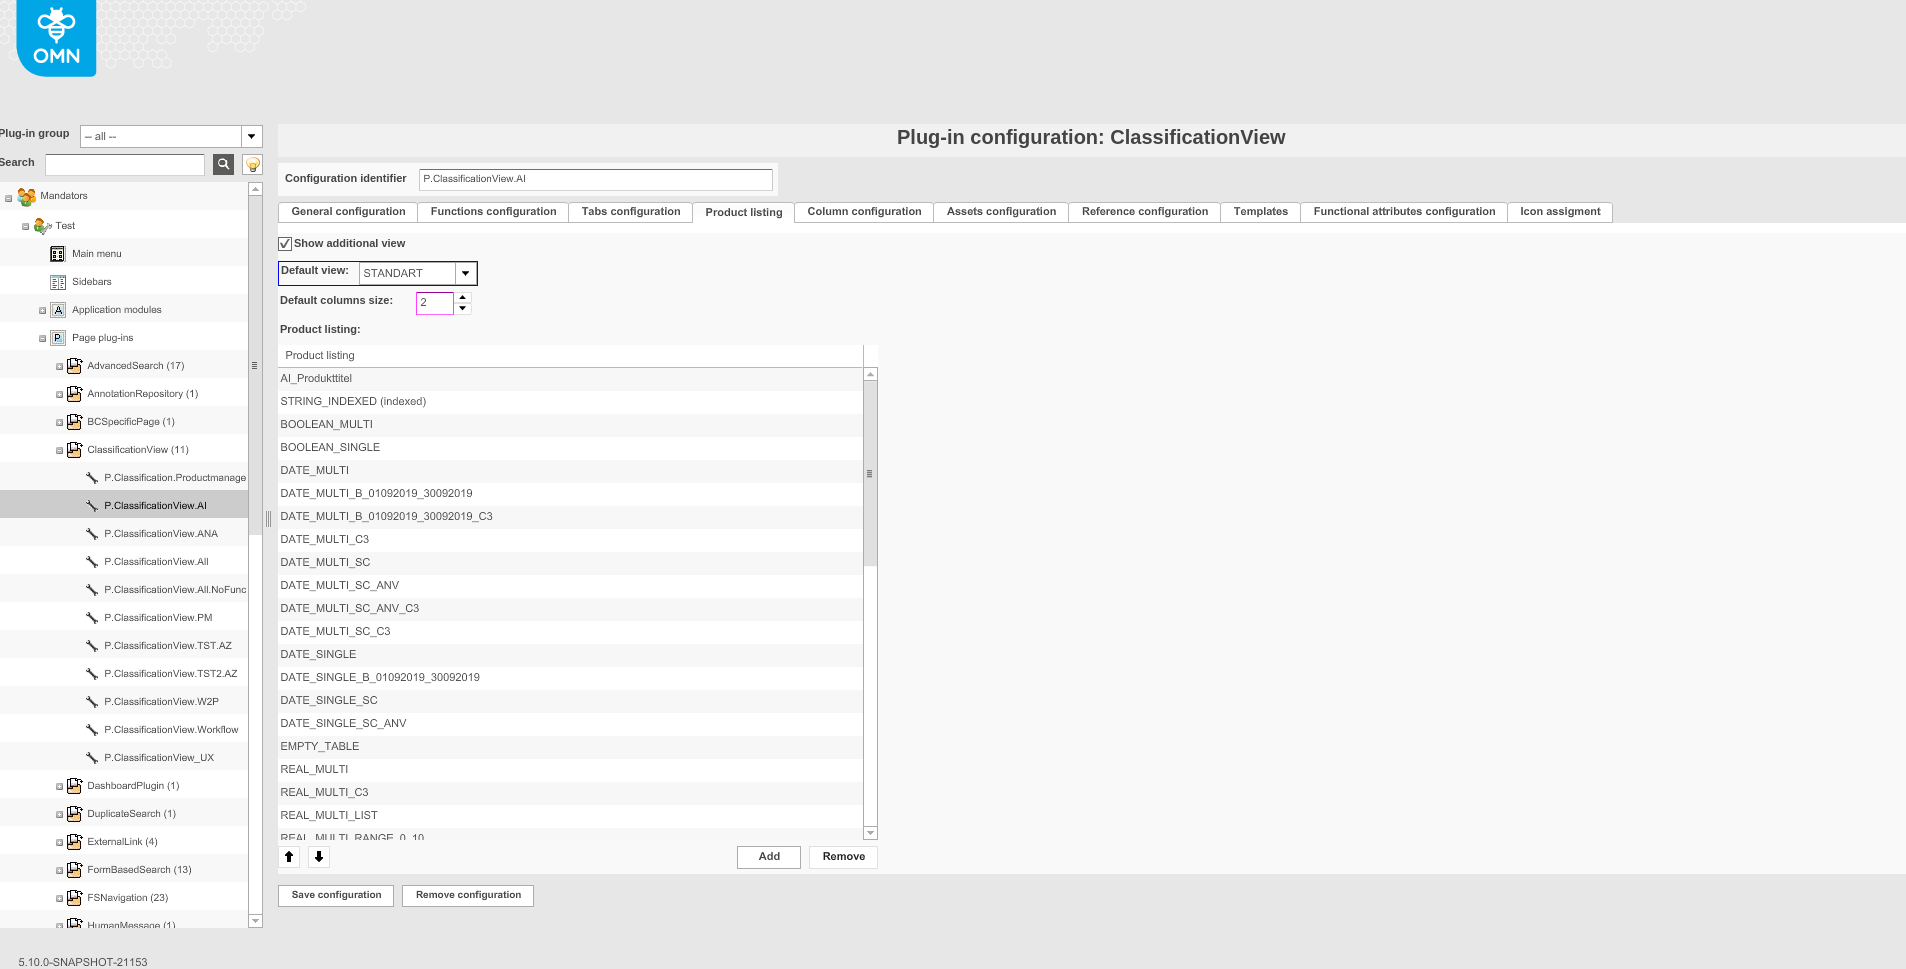Click the search magnifier icon
Image resolution: width=1906 pixels, height=969 pixels.
222,164
